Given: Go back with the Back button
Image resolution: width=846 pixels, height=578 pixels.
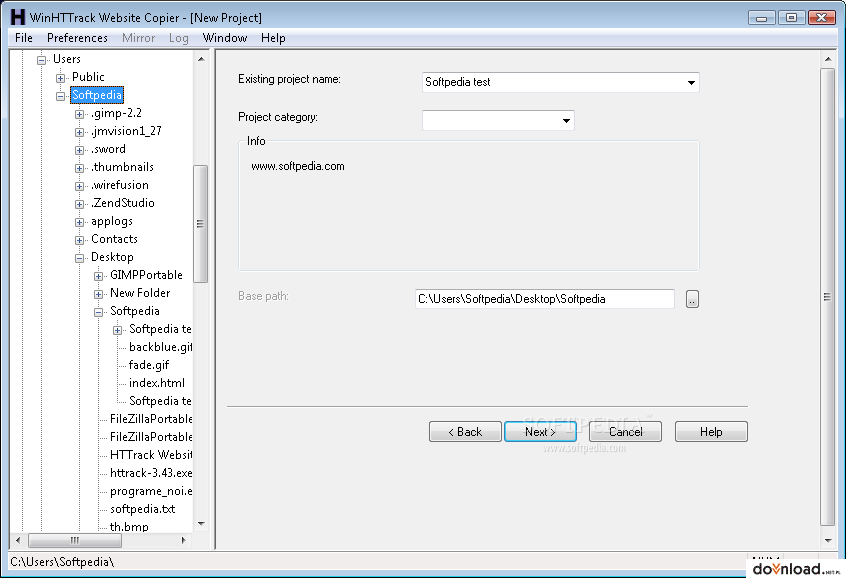Looking at the screenshot, I should tap(465, 432).
